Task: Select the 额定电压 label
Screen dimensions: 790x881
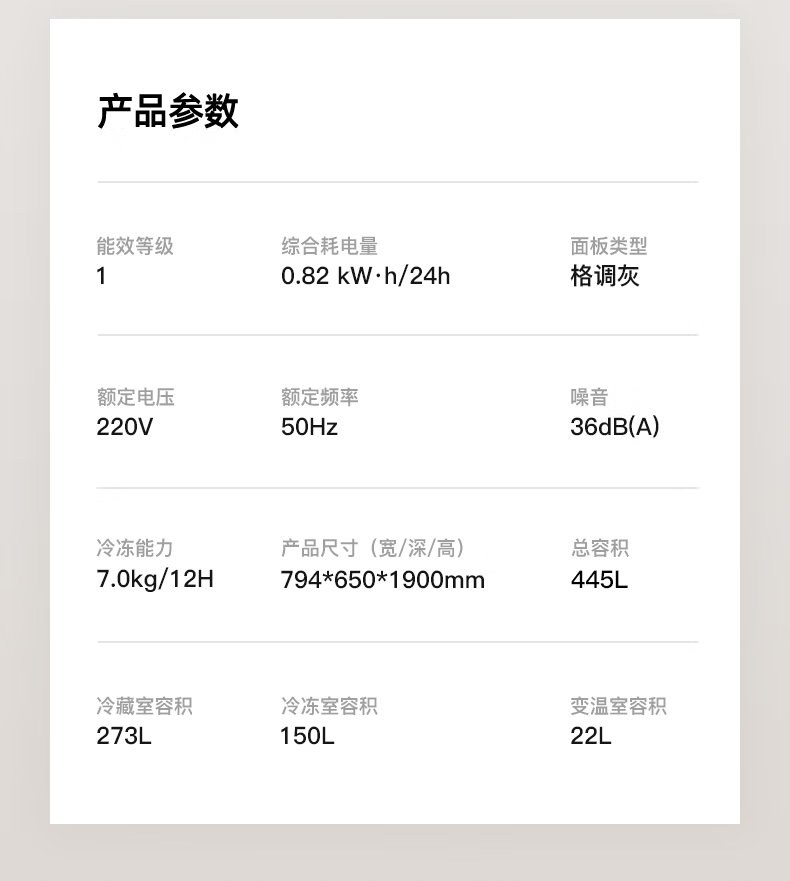Action: pyautogui.click(x=135, y=397)
